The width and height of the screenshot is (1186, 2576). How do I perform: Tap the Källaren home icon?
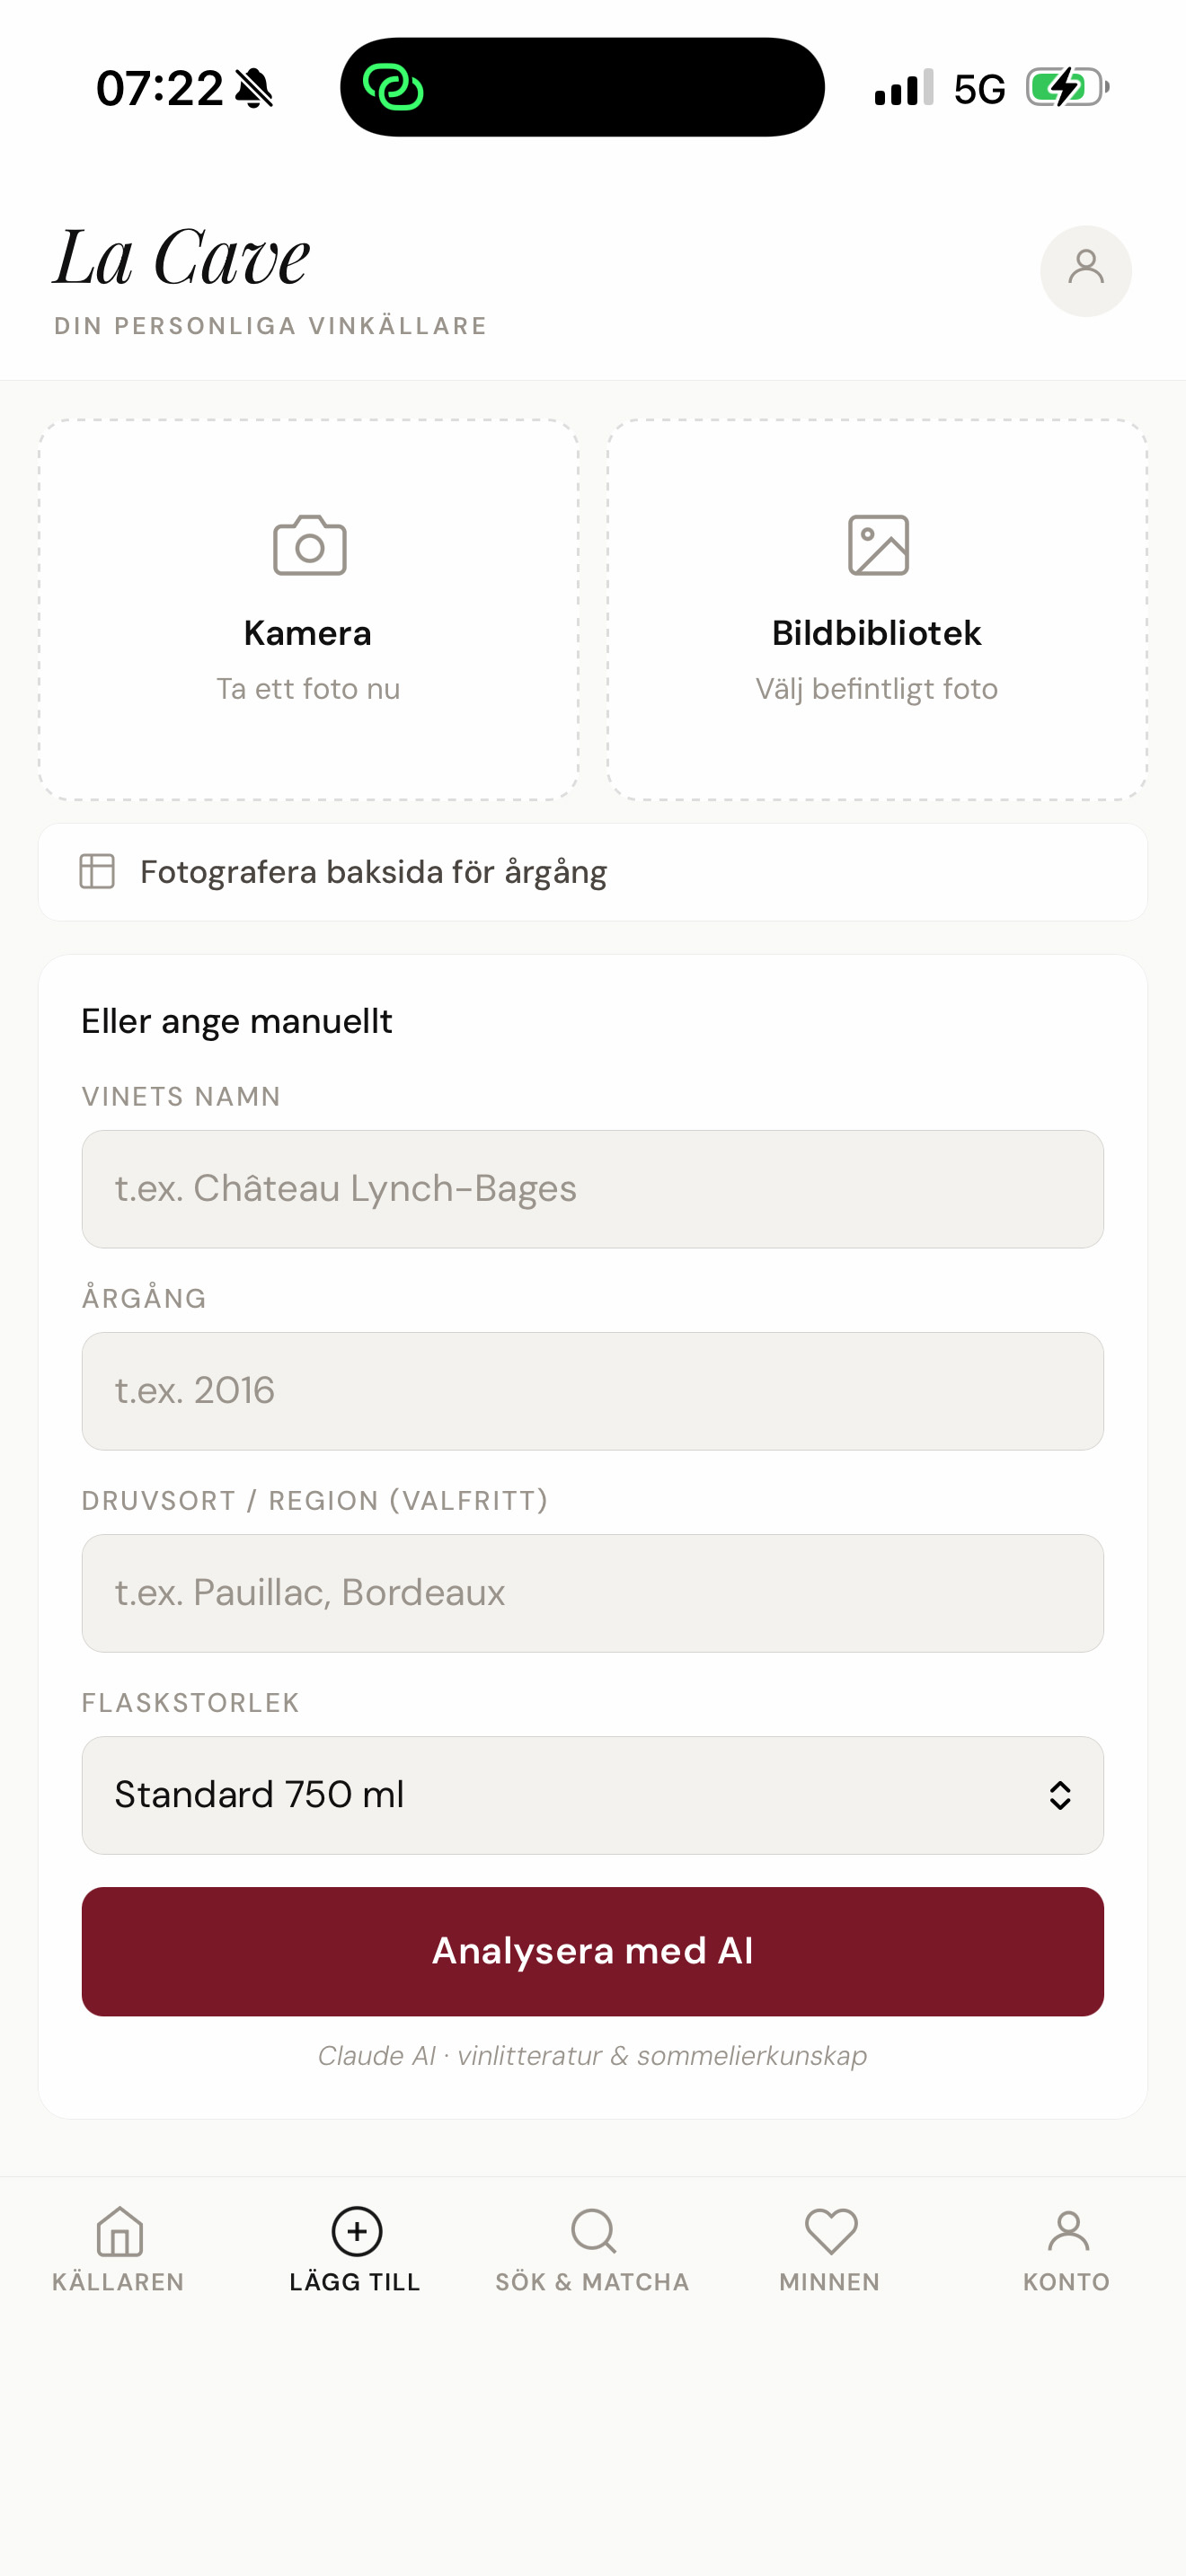pos(119,2231)
